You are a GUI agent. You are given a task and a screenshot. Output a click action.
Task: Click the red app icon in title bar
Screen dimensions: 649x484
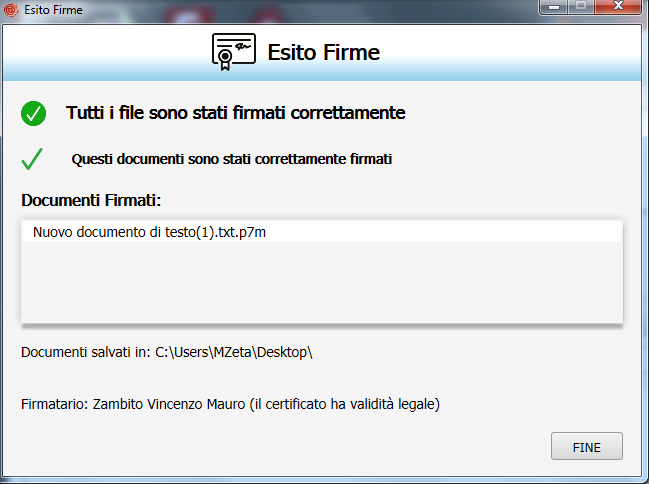12,9
